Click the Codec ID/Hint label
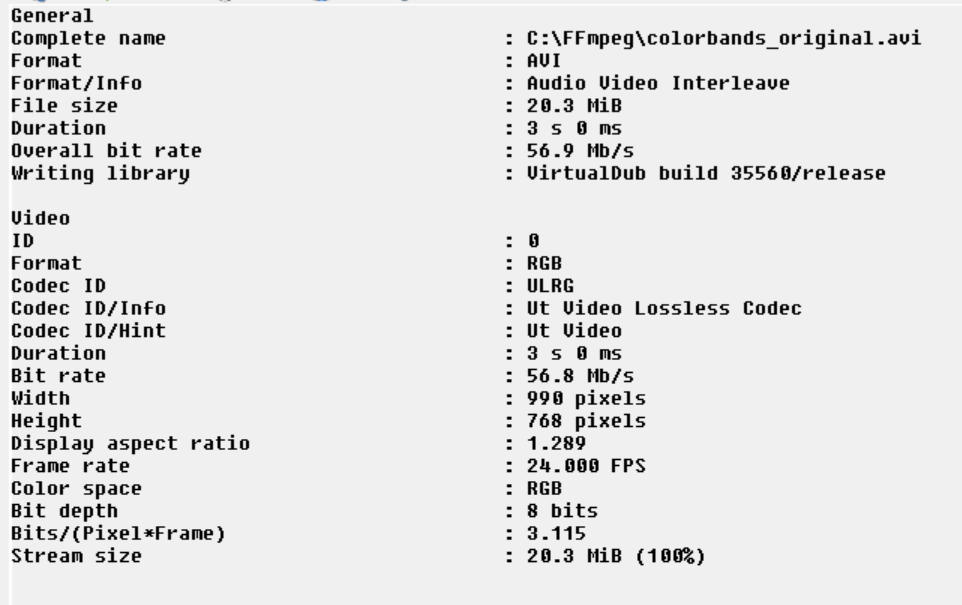Screen dimensions: 962x605 click(88, 331)
